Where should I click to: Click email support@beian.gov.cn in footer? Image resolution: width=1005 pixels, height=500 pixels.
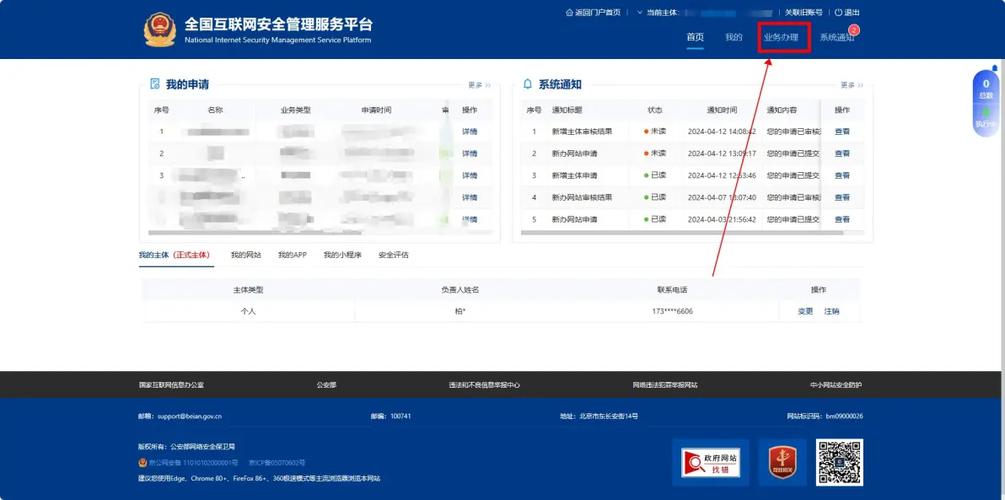188,416
